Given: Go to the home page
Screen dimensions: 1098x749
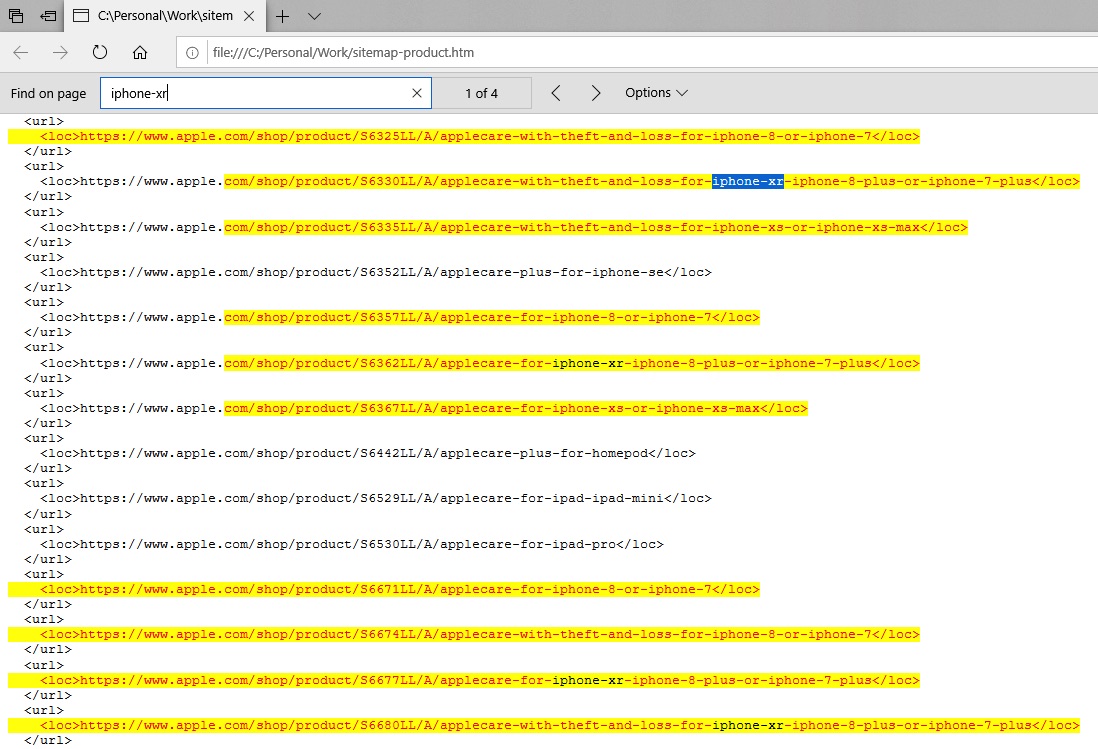Looking at the screenshot, I should [140, 53].
